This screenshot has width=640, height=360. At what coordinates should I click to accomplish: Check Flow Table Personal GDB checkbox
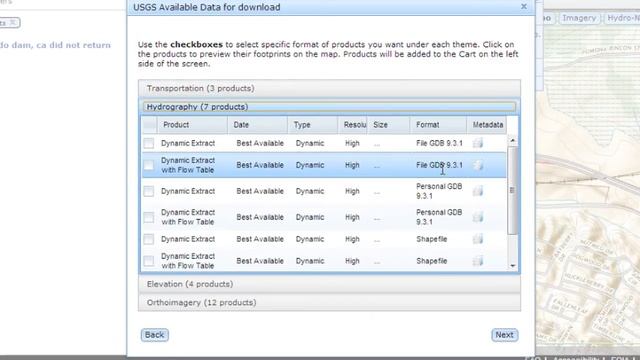pos(149,217)
